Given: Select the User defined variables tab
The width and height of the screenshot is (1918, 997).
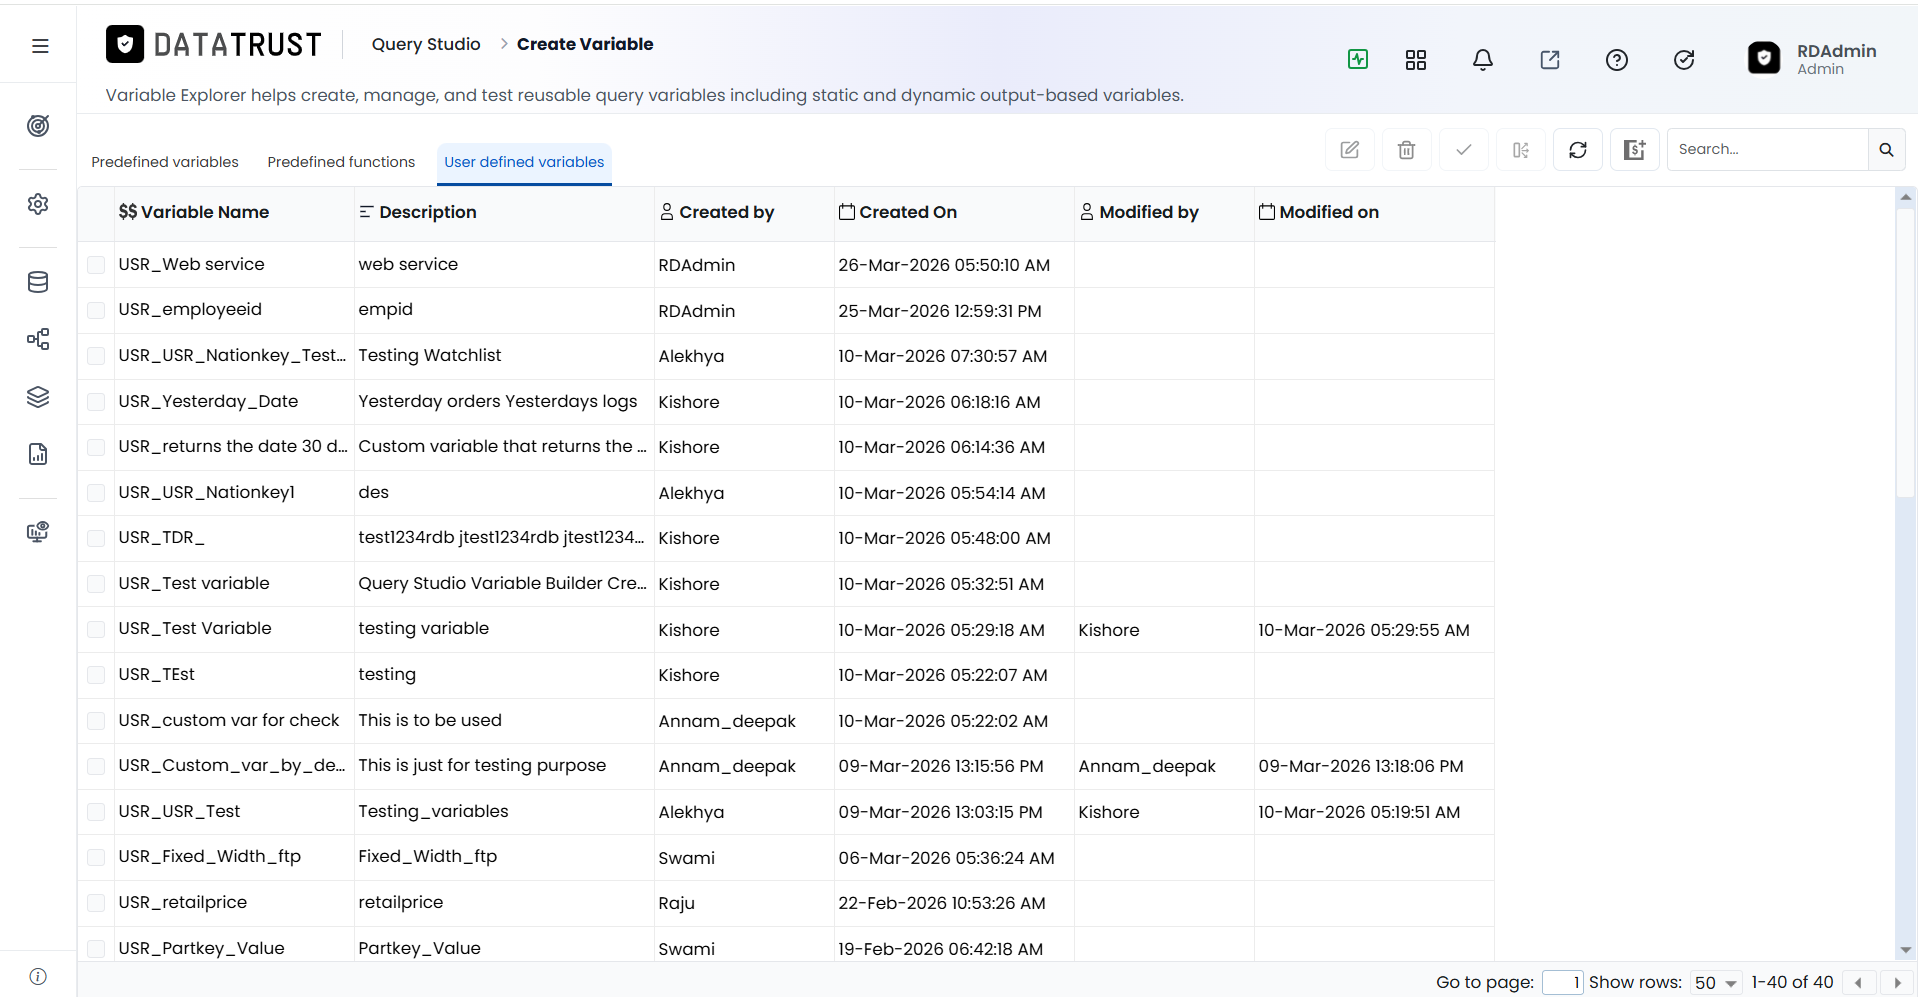Looking at the screenshot, I should [524, 162].
